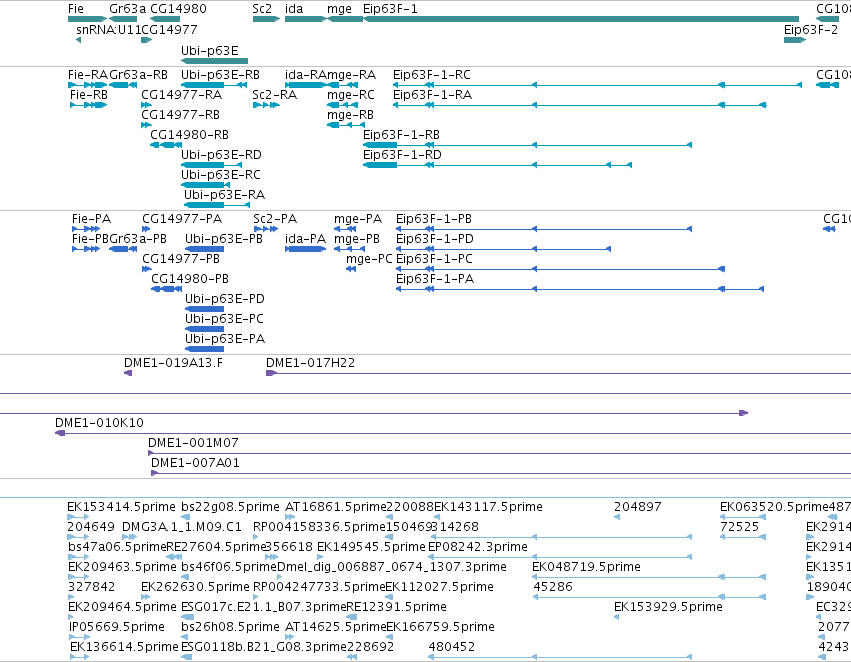851x662 pixels.
Task: Click protein ida-PA label
Action: pos(306,239)
